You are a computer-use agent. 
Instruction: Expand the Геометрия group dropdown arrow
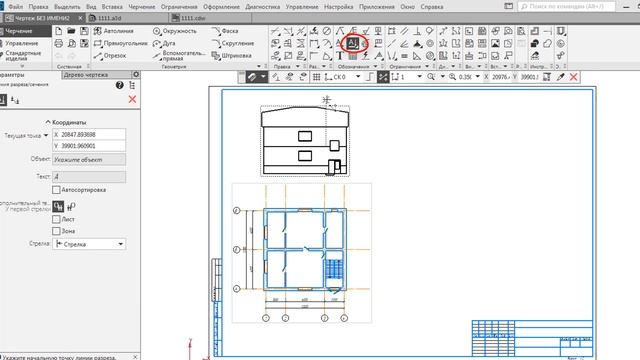point(259,66)
